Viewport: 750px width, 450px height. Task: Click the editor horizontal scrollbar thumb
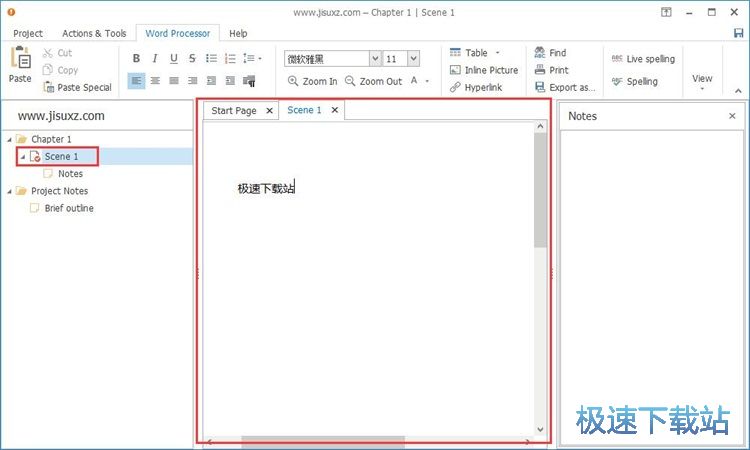tap(323, 441)
